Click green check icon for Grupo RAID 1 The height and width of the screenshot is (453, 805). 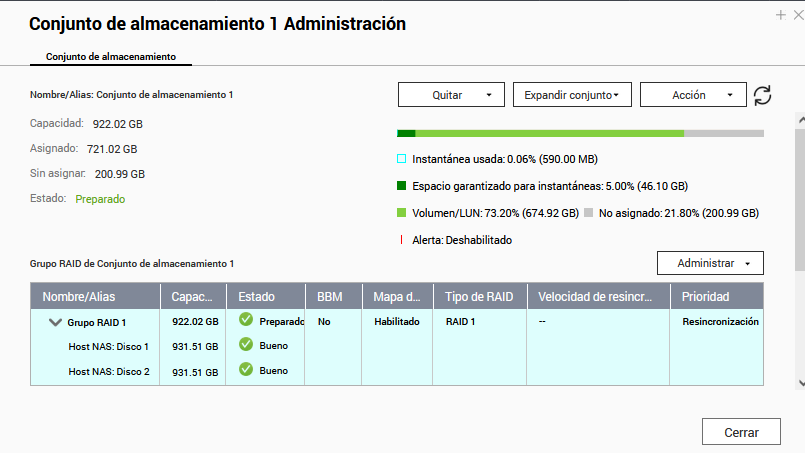coord(246,321)
